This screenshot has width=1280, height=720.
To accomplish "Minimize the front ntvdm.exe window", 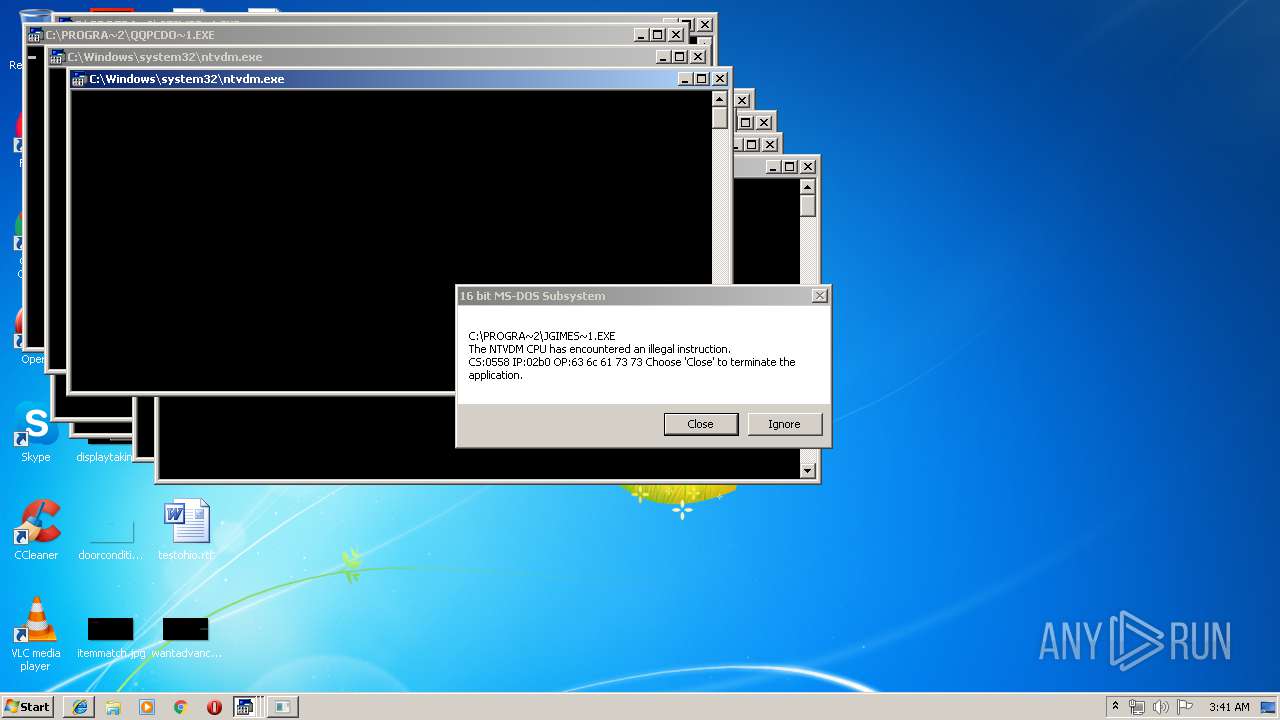I will 685,79.
